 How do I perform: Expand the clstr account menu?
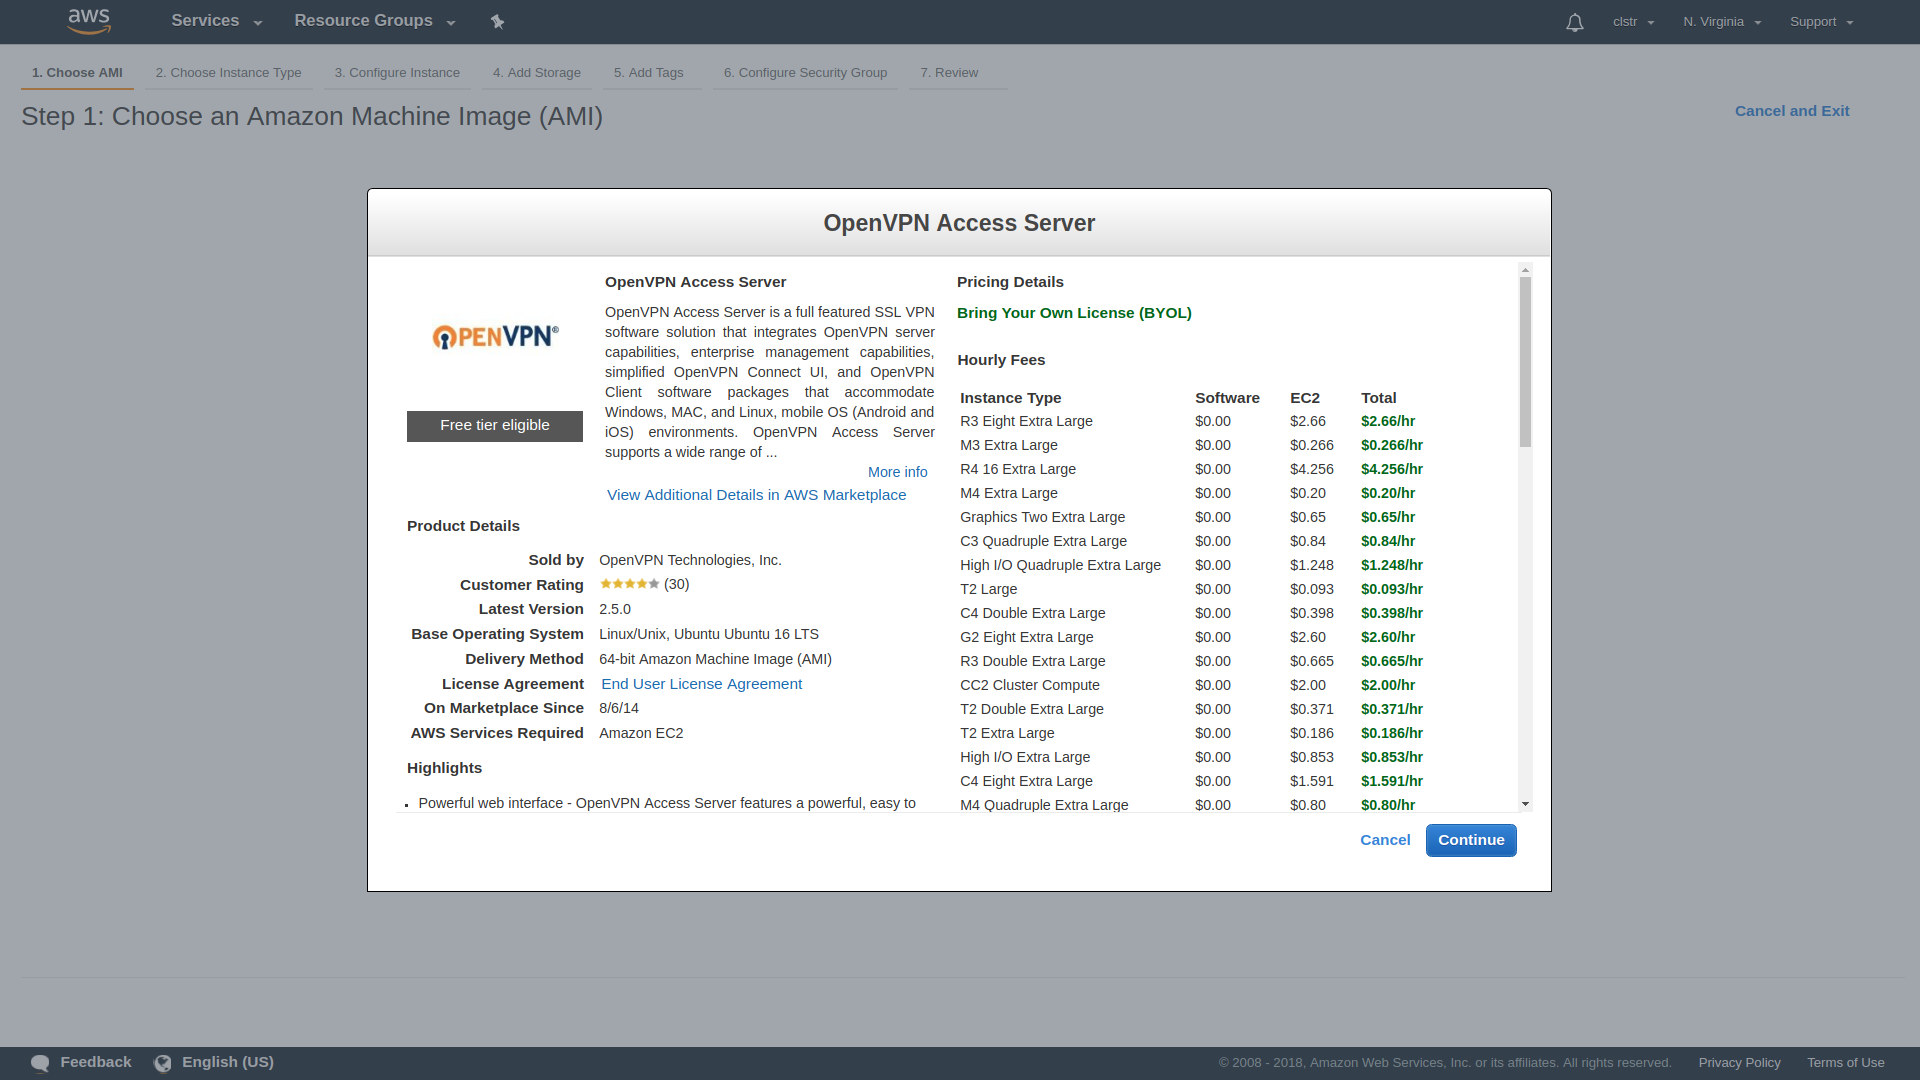(x=1633, y=22)
